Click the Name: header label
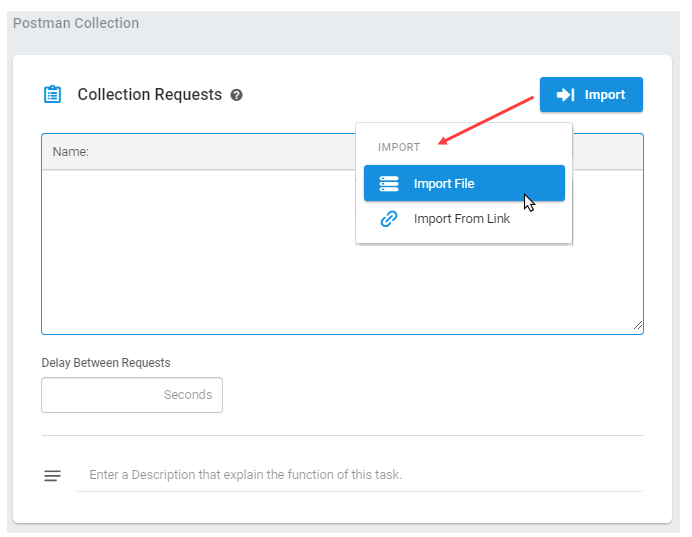Viewport: 692px width, 537px height. pos(71,152)
